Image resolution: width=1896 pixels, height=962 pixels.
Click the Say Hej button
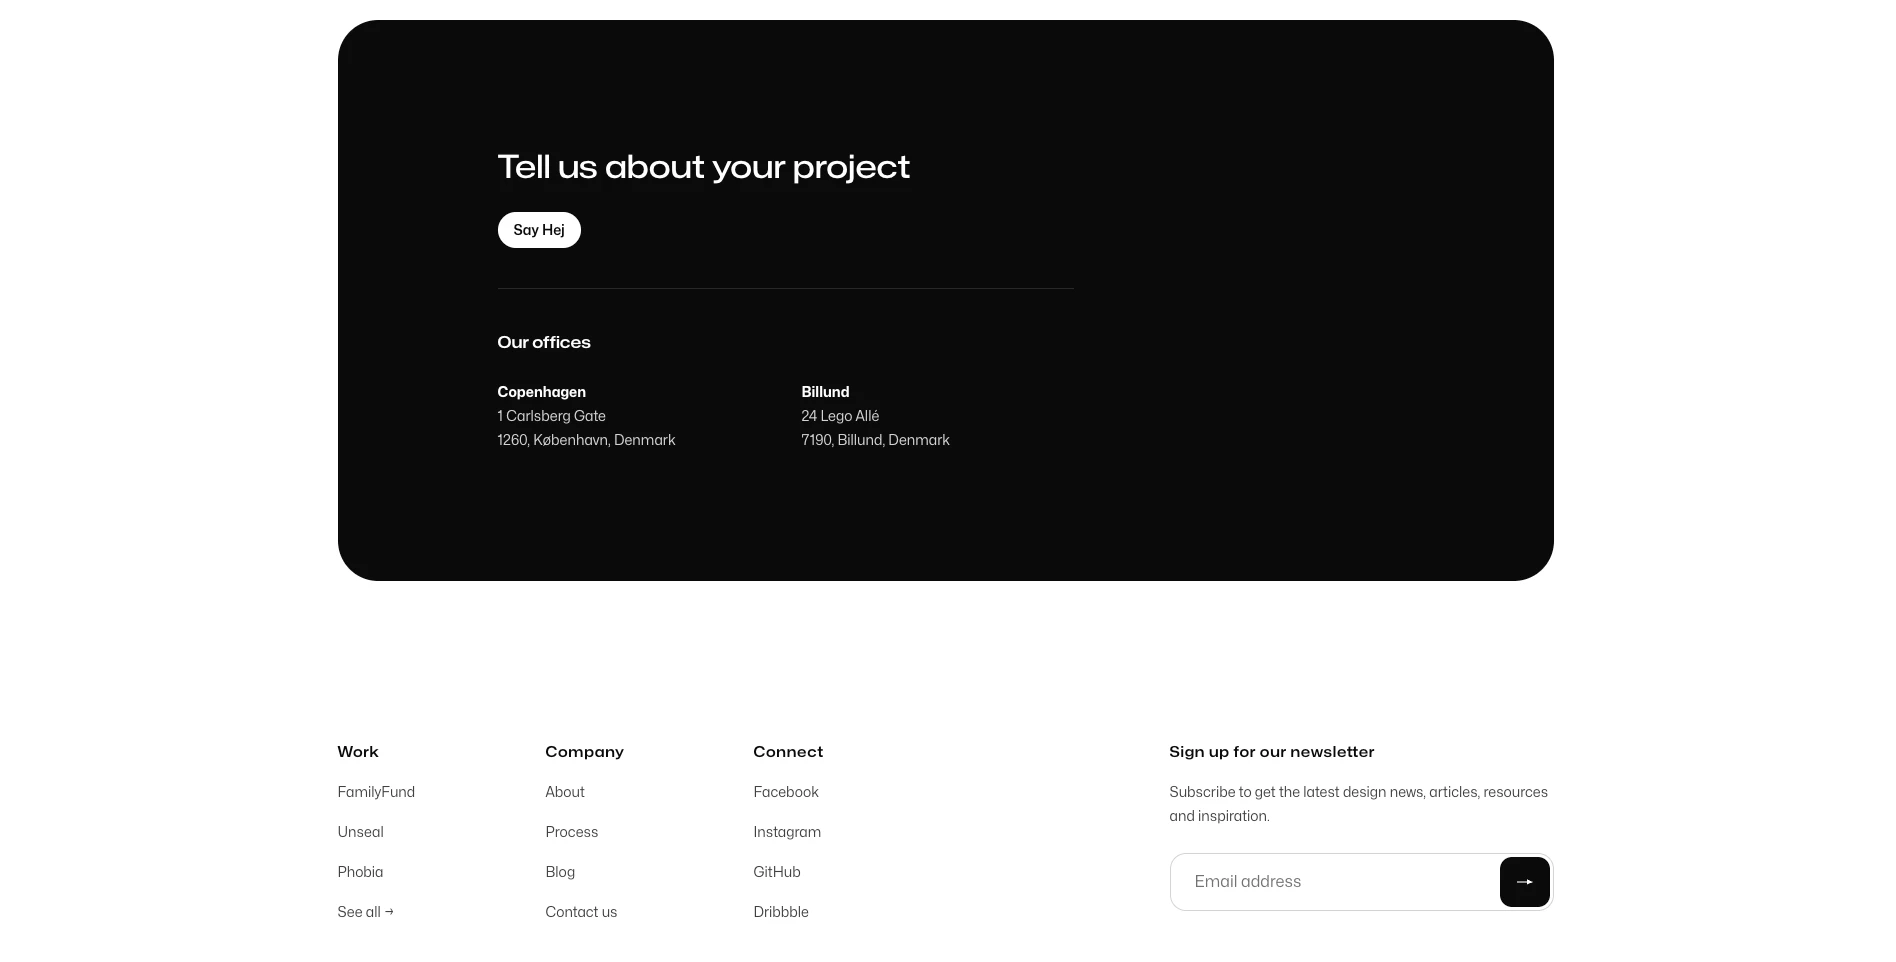[x=539, y=230]
